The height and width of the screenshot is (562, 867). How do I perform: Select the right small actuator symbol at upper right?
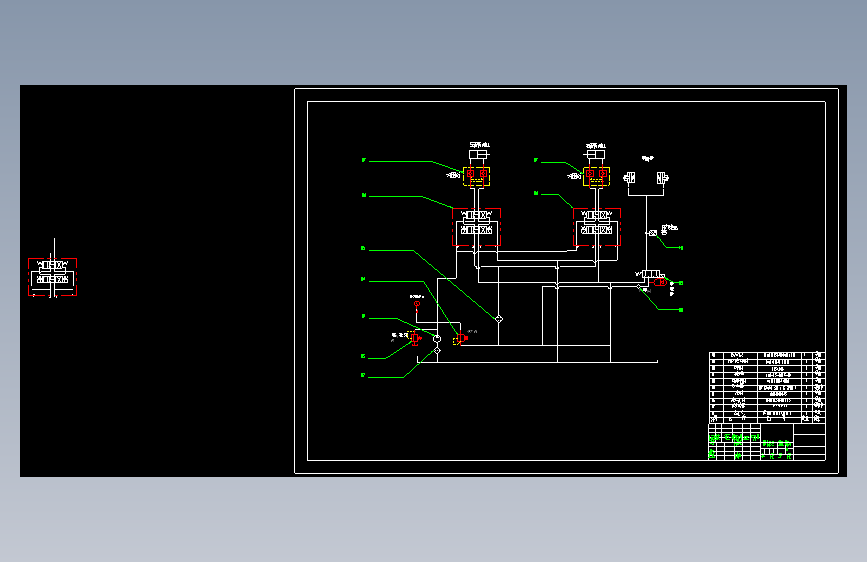pos(662,178)
